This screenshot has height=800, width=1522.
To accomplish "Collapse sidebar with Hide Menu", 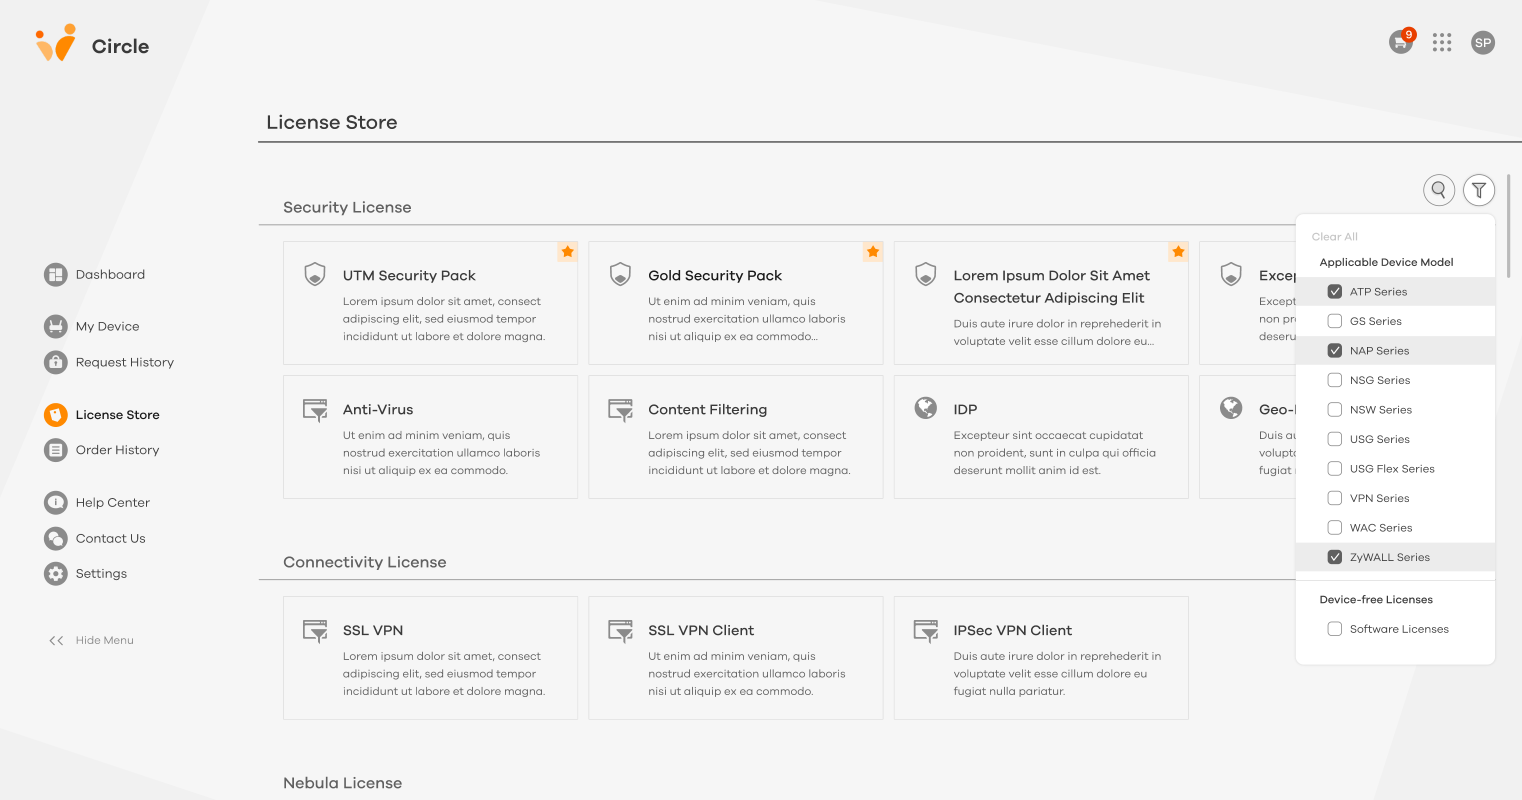I will pos(92,640).
